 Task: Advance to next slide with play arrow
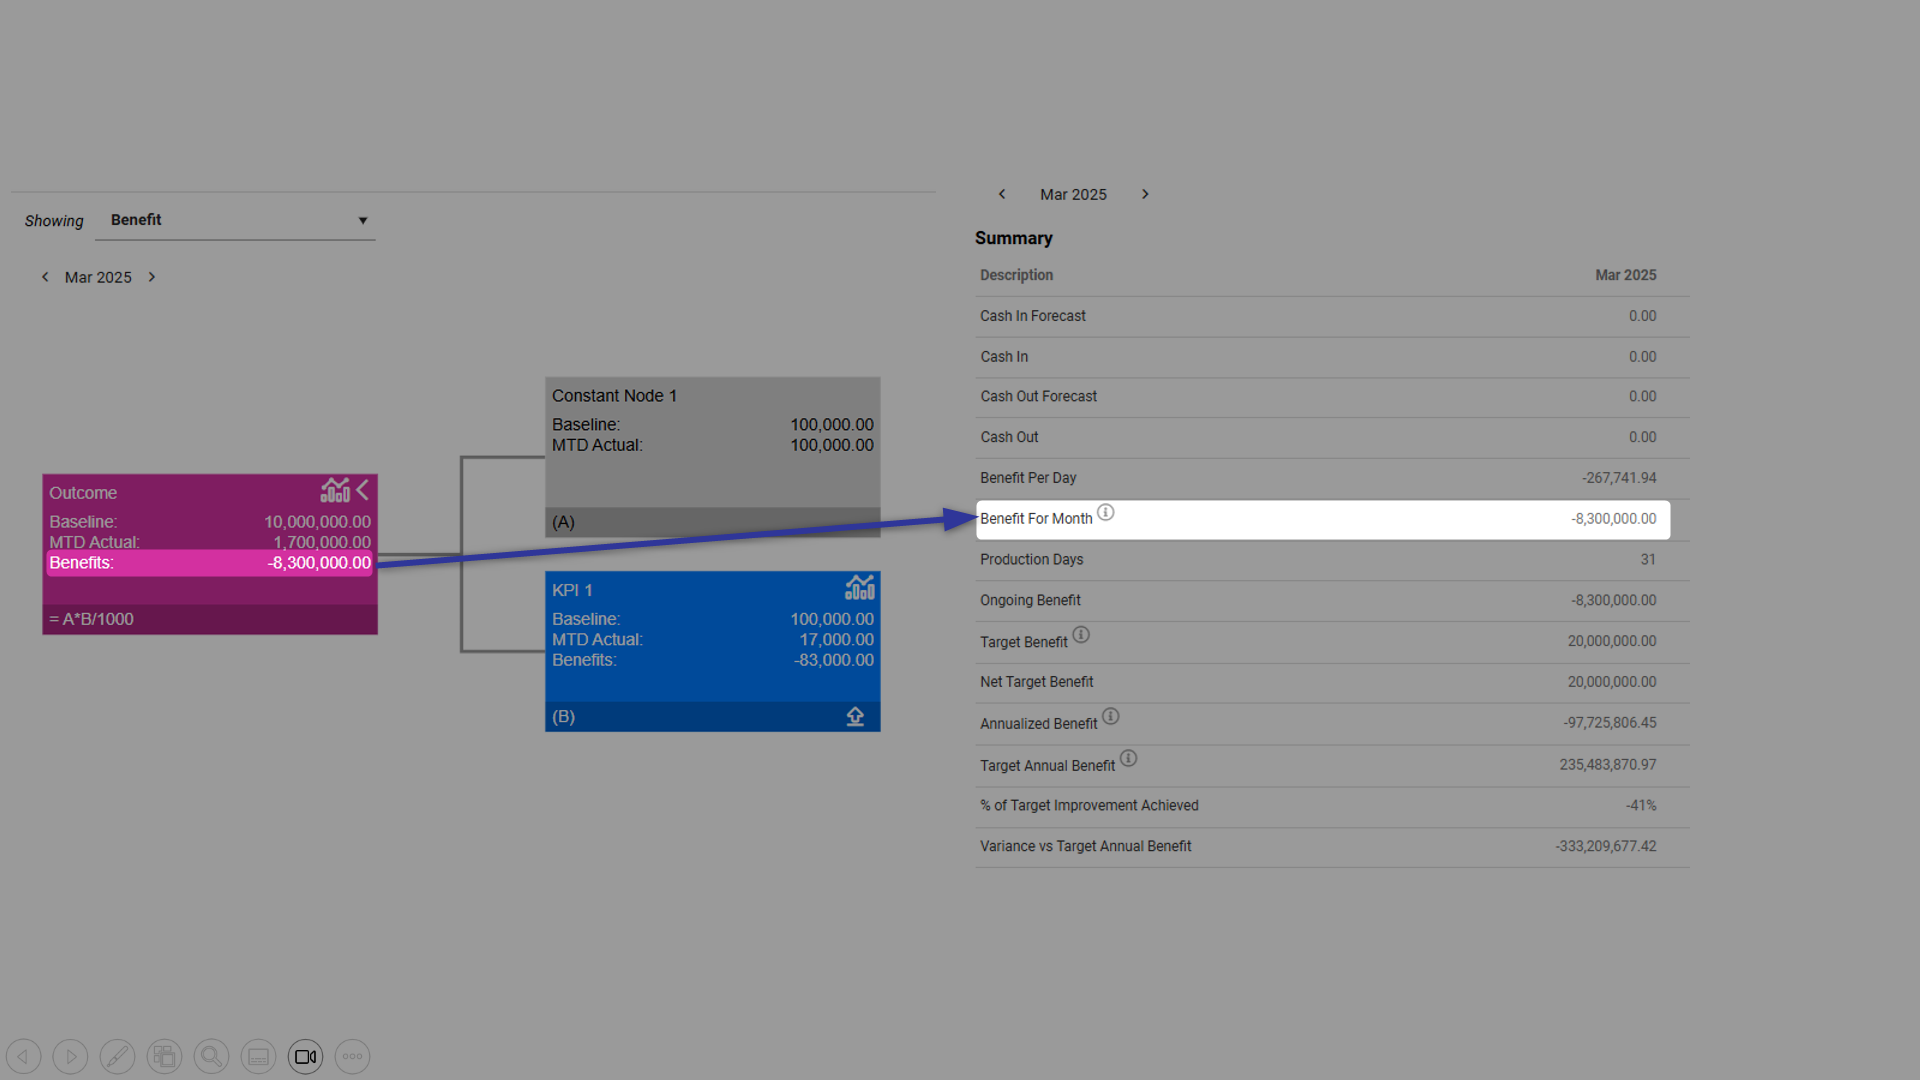click(71, 1056)
